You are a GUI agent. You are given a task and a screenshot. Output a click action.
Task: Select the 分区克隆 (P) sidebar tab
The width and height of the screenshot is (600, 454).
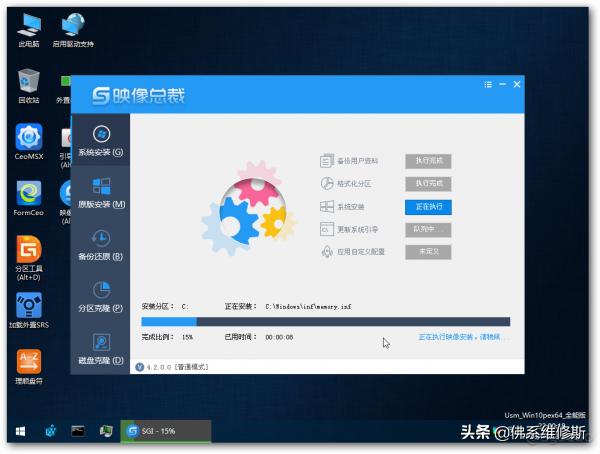point(101,297)
